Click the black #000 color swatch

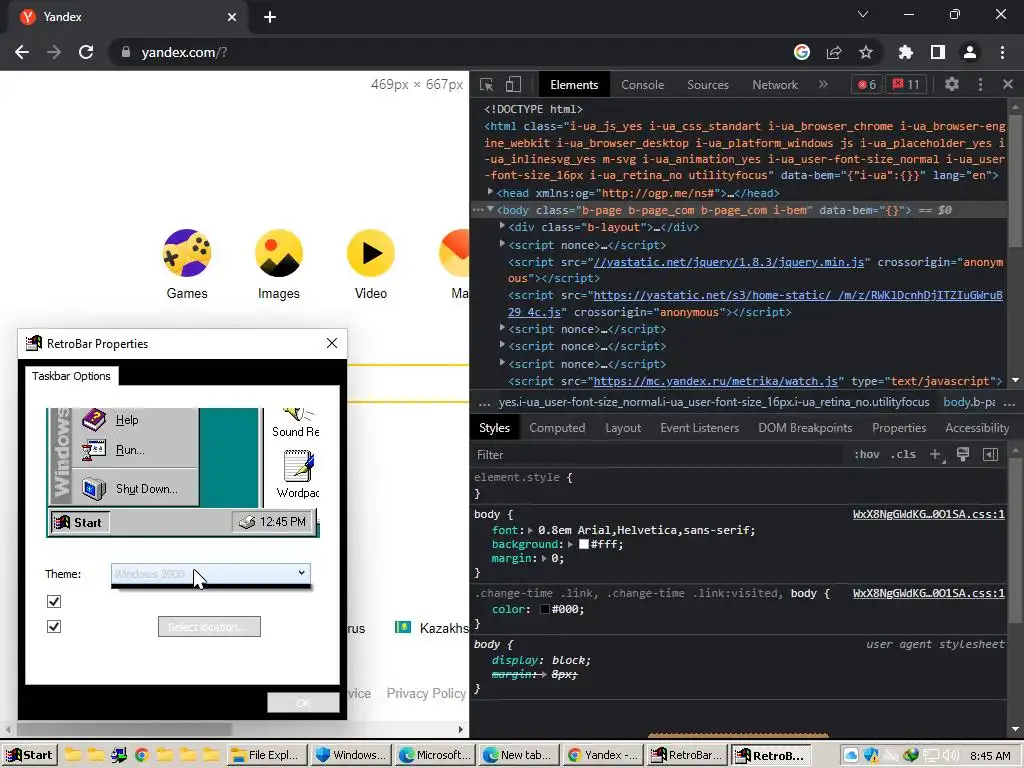click(545, 609)
